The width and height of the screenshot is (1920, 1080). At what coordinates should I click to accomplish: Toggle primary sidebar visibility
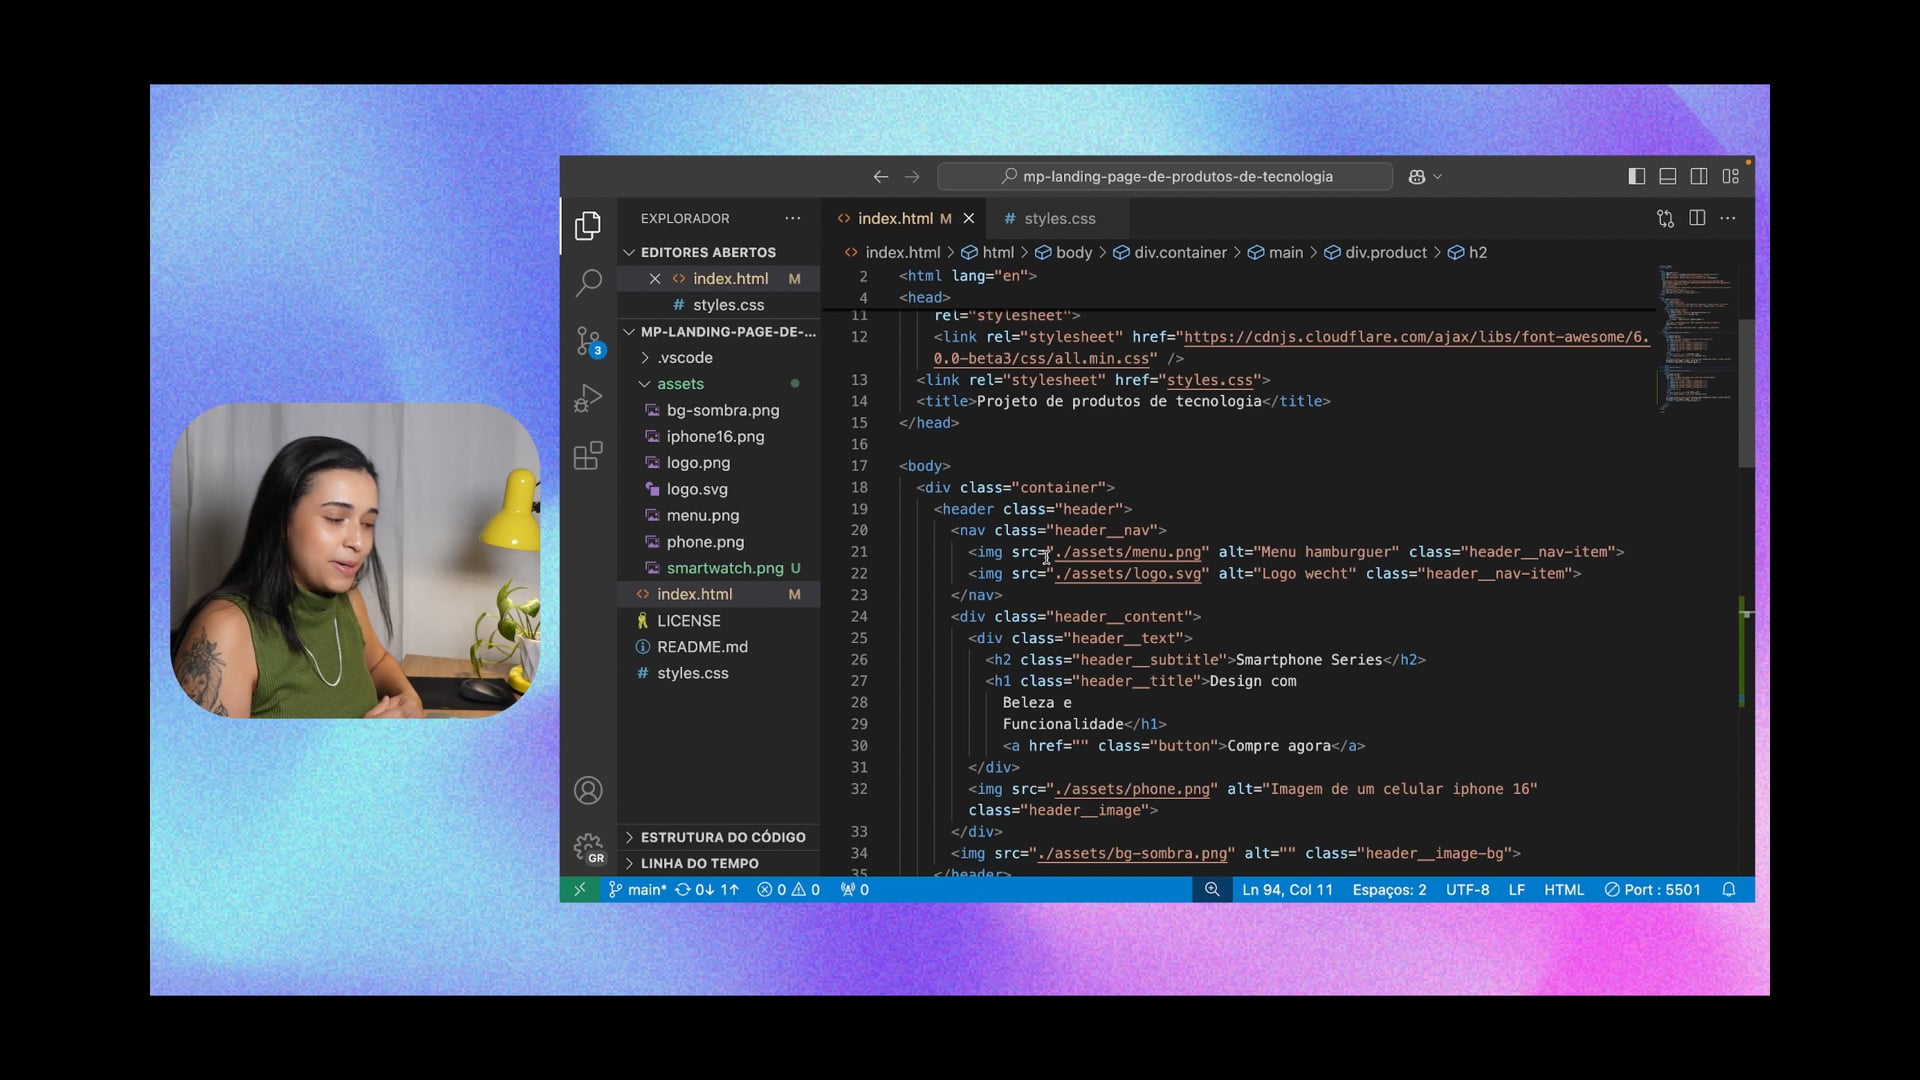click(x=1637, y=176)
